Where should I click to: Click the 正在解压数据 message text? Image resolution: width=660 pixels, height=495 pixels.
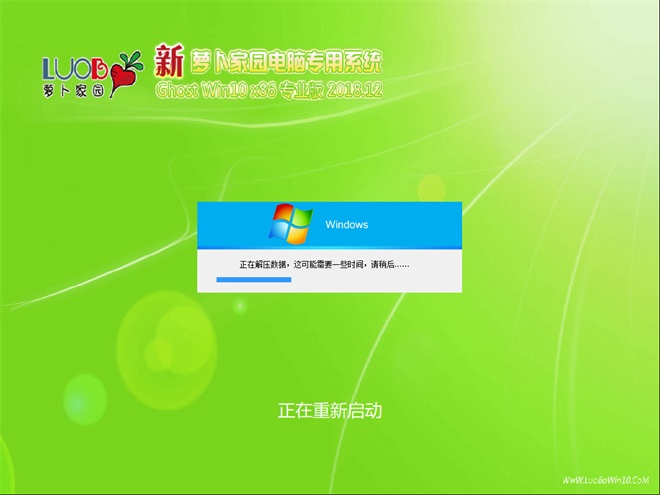(x=263, y=264)
